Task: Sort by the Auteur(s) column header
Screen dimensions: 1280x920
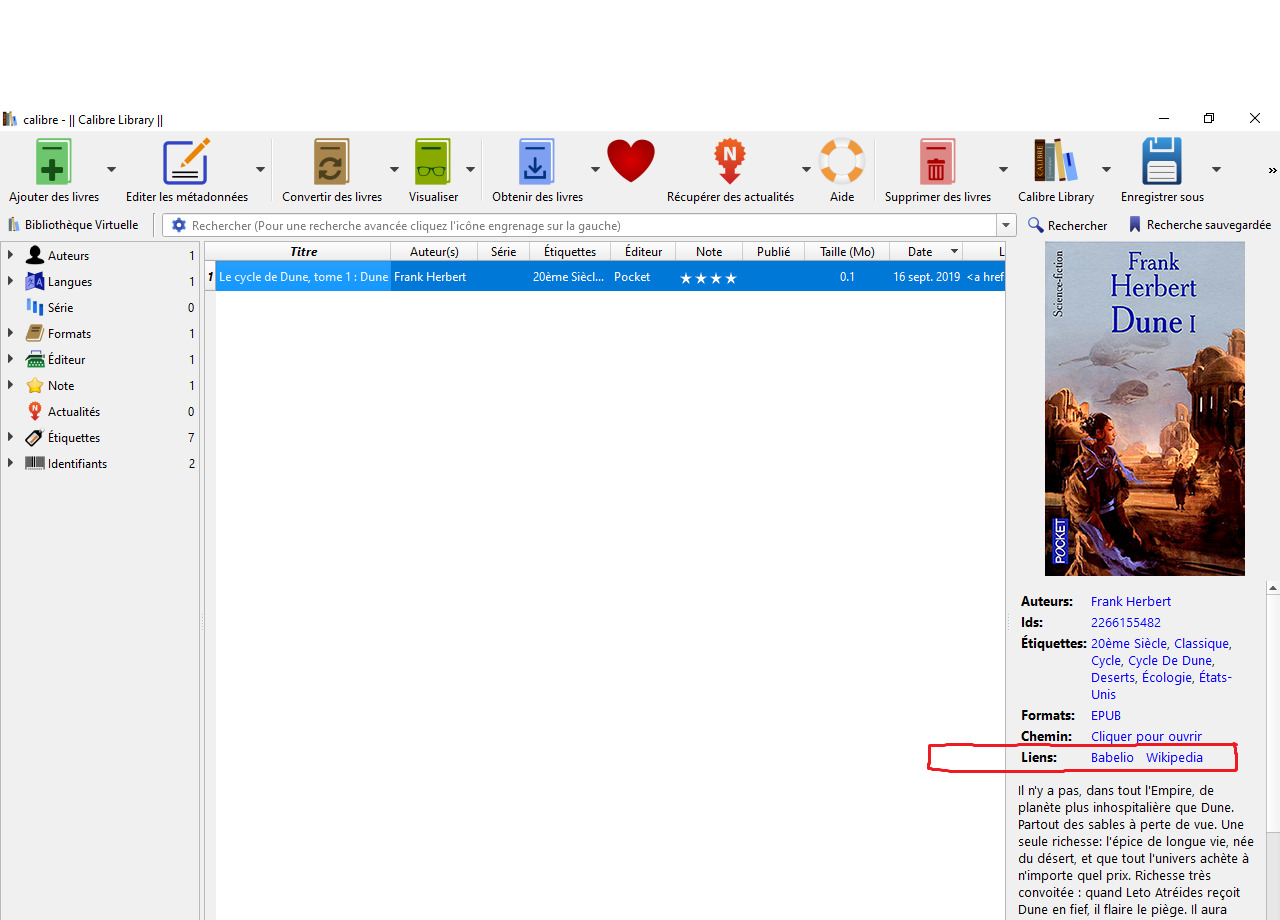Action: coord(434,252)
